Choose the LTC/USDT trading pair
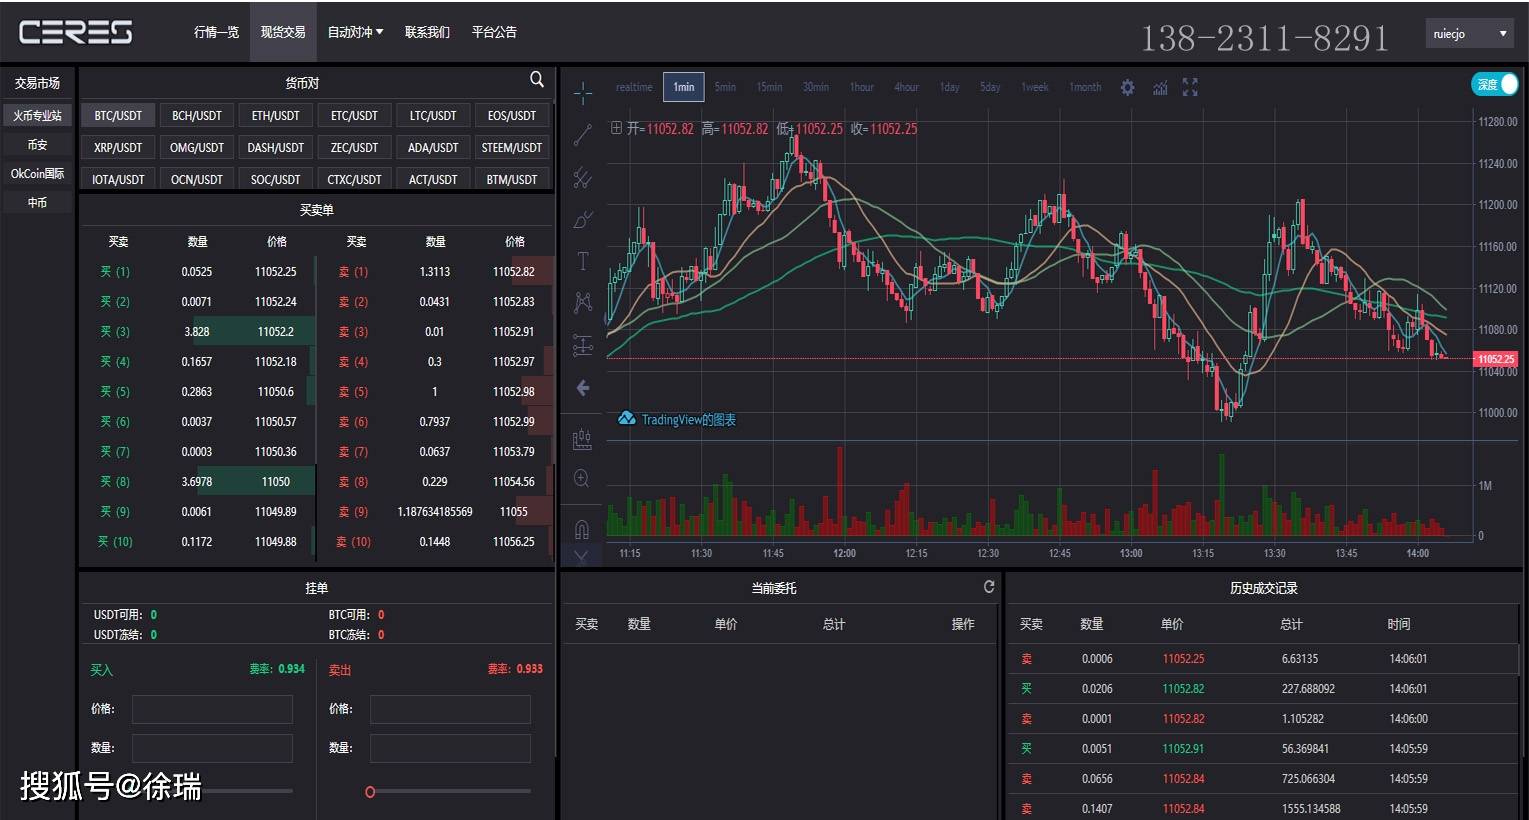This screenshot has width=1529, height=820. (x=433, y=116)
